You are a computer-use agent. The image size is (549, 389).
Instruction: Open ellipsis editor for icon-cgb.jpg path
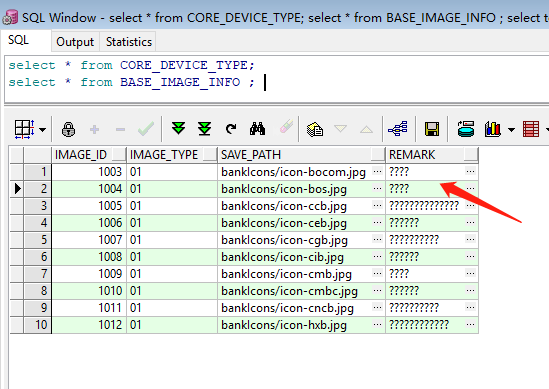click(x=377, y=239)
